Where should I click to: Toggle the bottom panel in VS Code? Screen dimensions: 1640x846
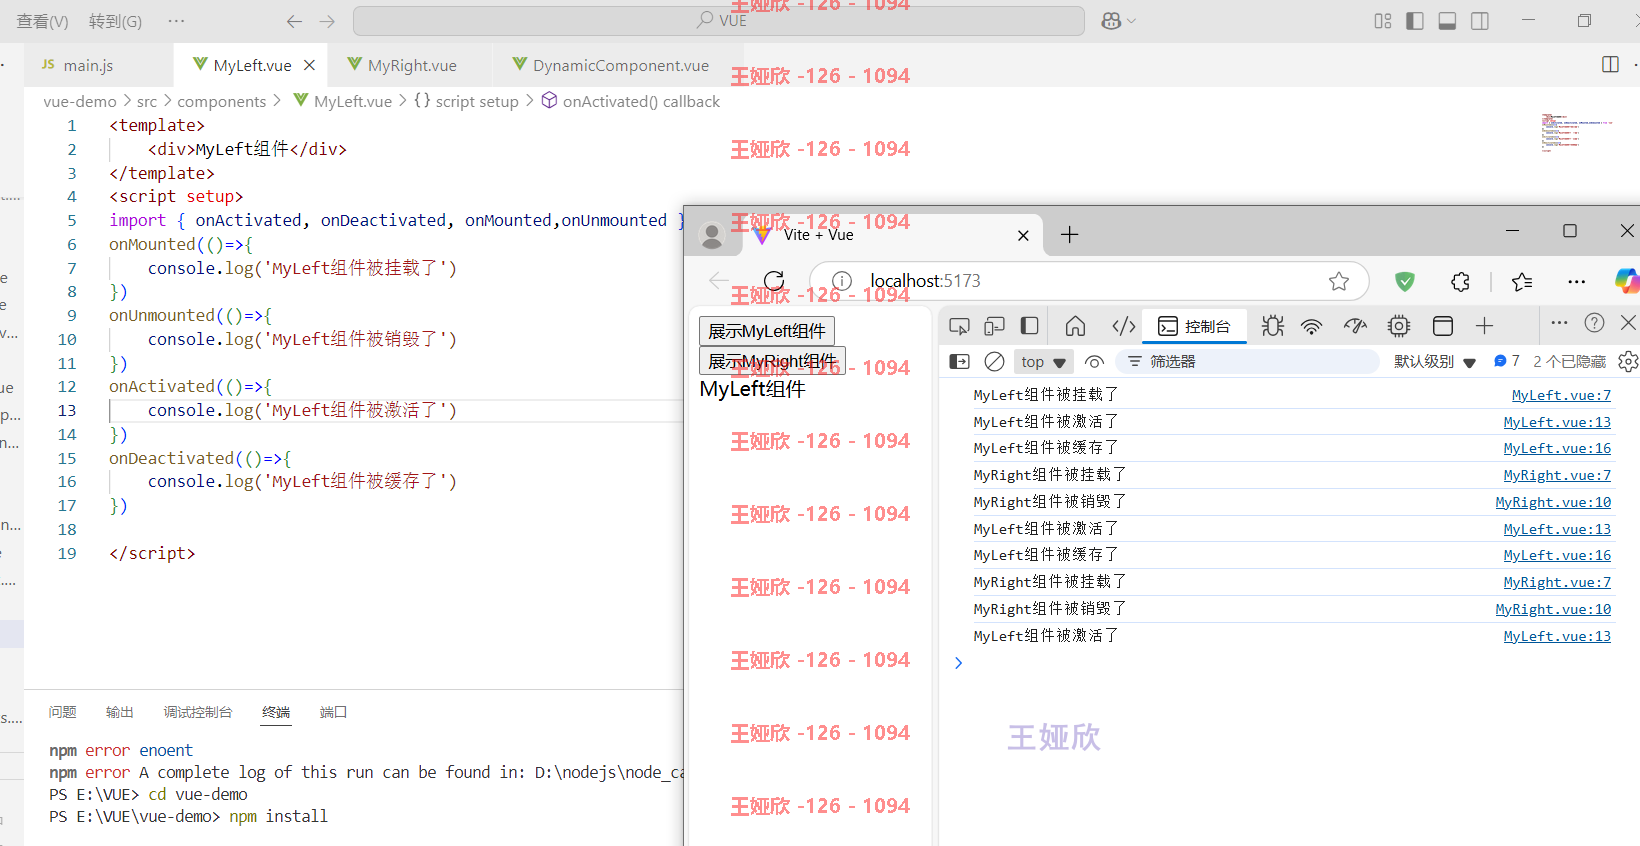pos(1447,21)
